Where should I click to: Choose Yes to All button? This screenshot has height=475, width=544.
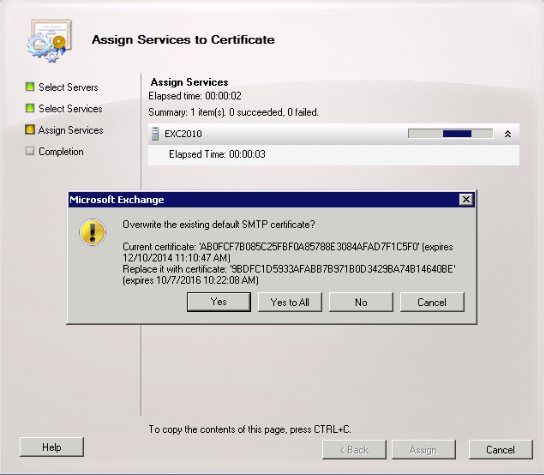(290, 302)
